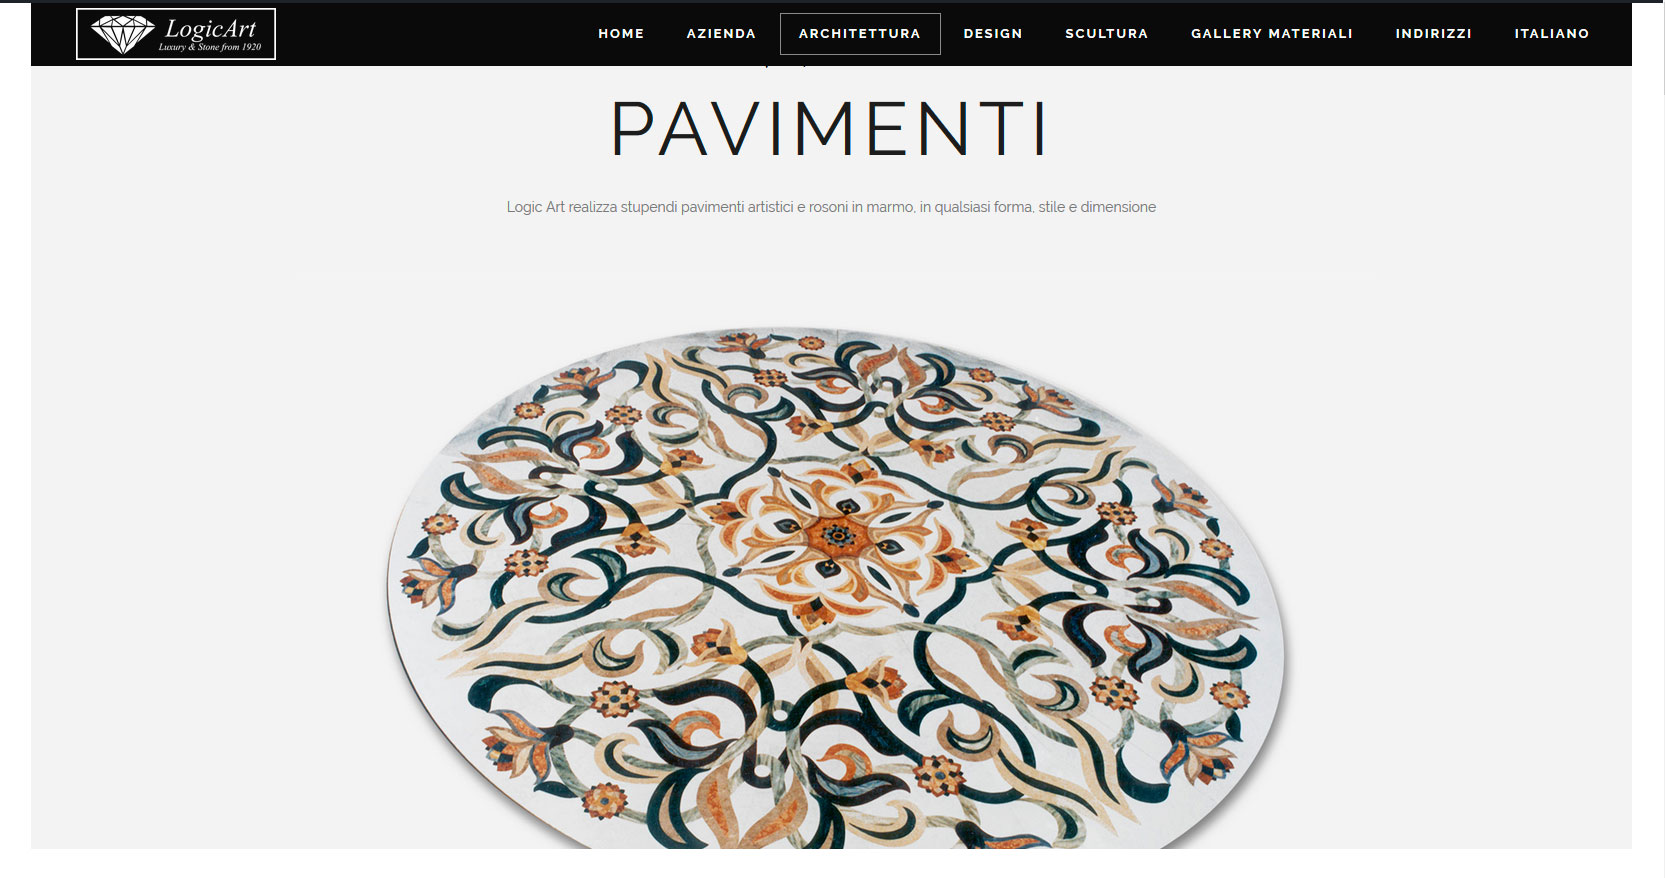Open the ITALIANO language selector

click(1552, 34)
